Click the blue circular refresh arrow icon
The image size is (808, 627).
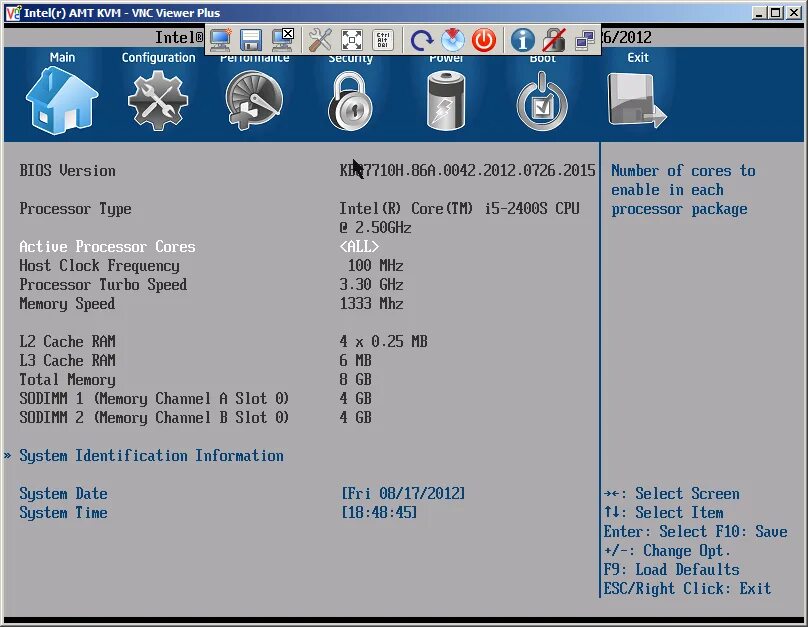[x=422, y=40]
